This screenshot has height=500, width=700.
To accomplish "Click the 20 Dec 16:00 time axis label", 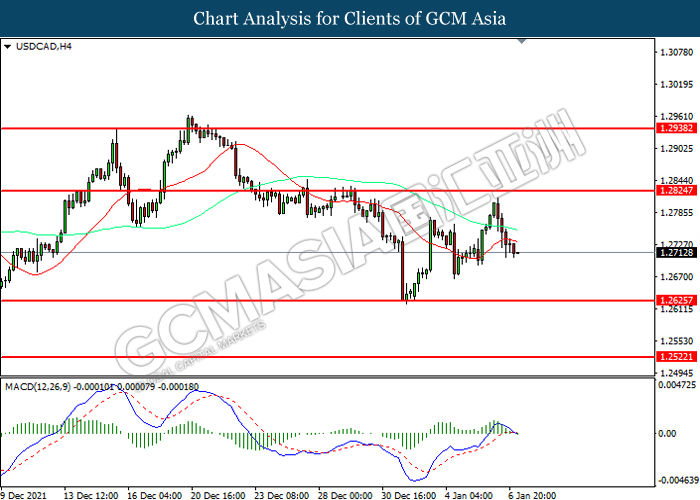I will (218, 496).
